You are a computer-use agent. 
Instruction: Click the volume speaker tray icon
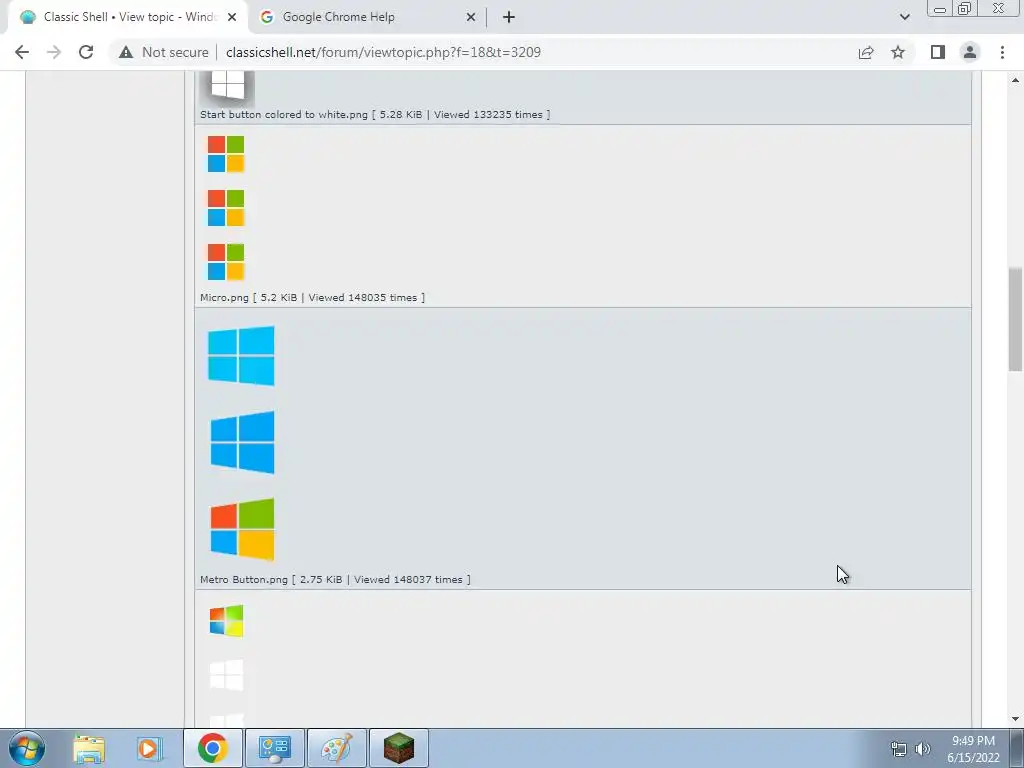tap(923, 749)
